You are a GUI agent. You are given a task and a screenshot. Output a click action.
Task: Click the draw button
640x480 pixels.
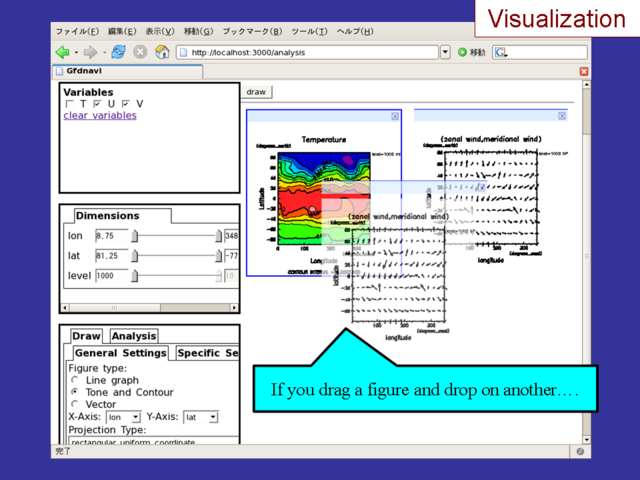click(x=256, y=92)
